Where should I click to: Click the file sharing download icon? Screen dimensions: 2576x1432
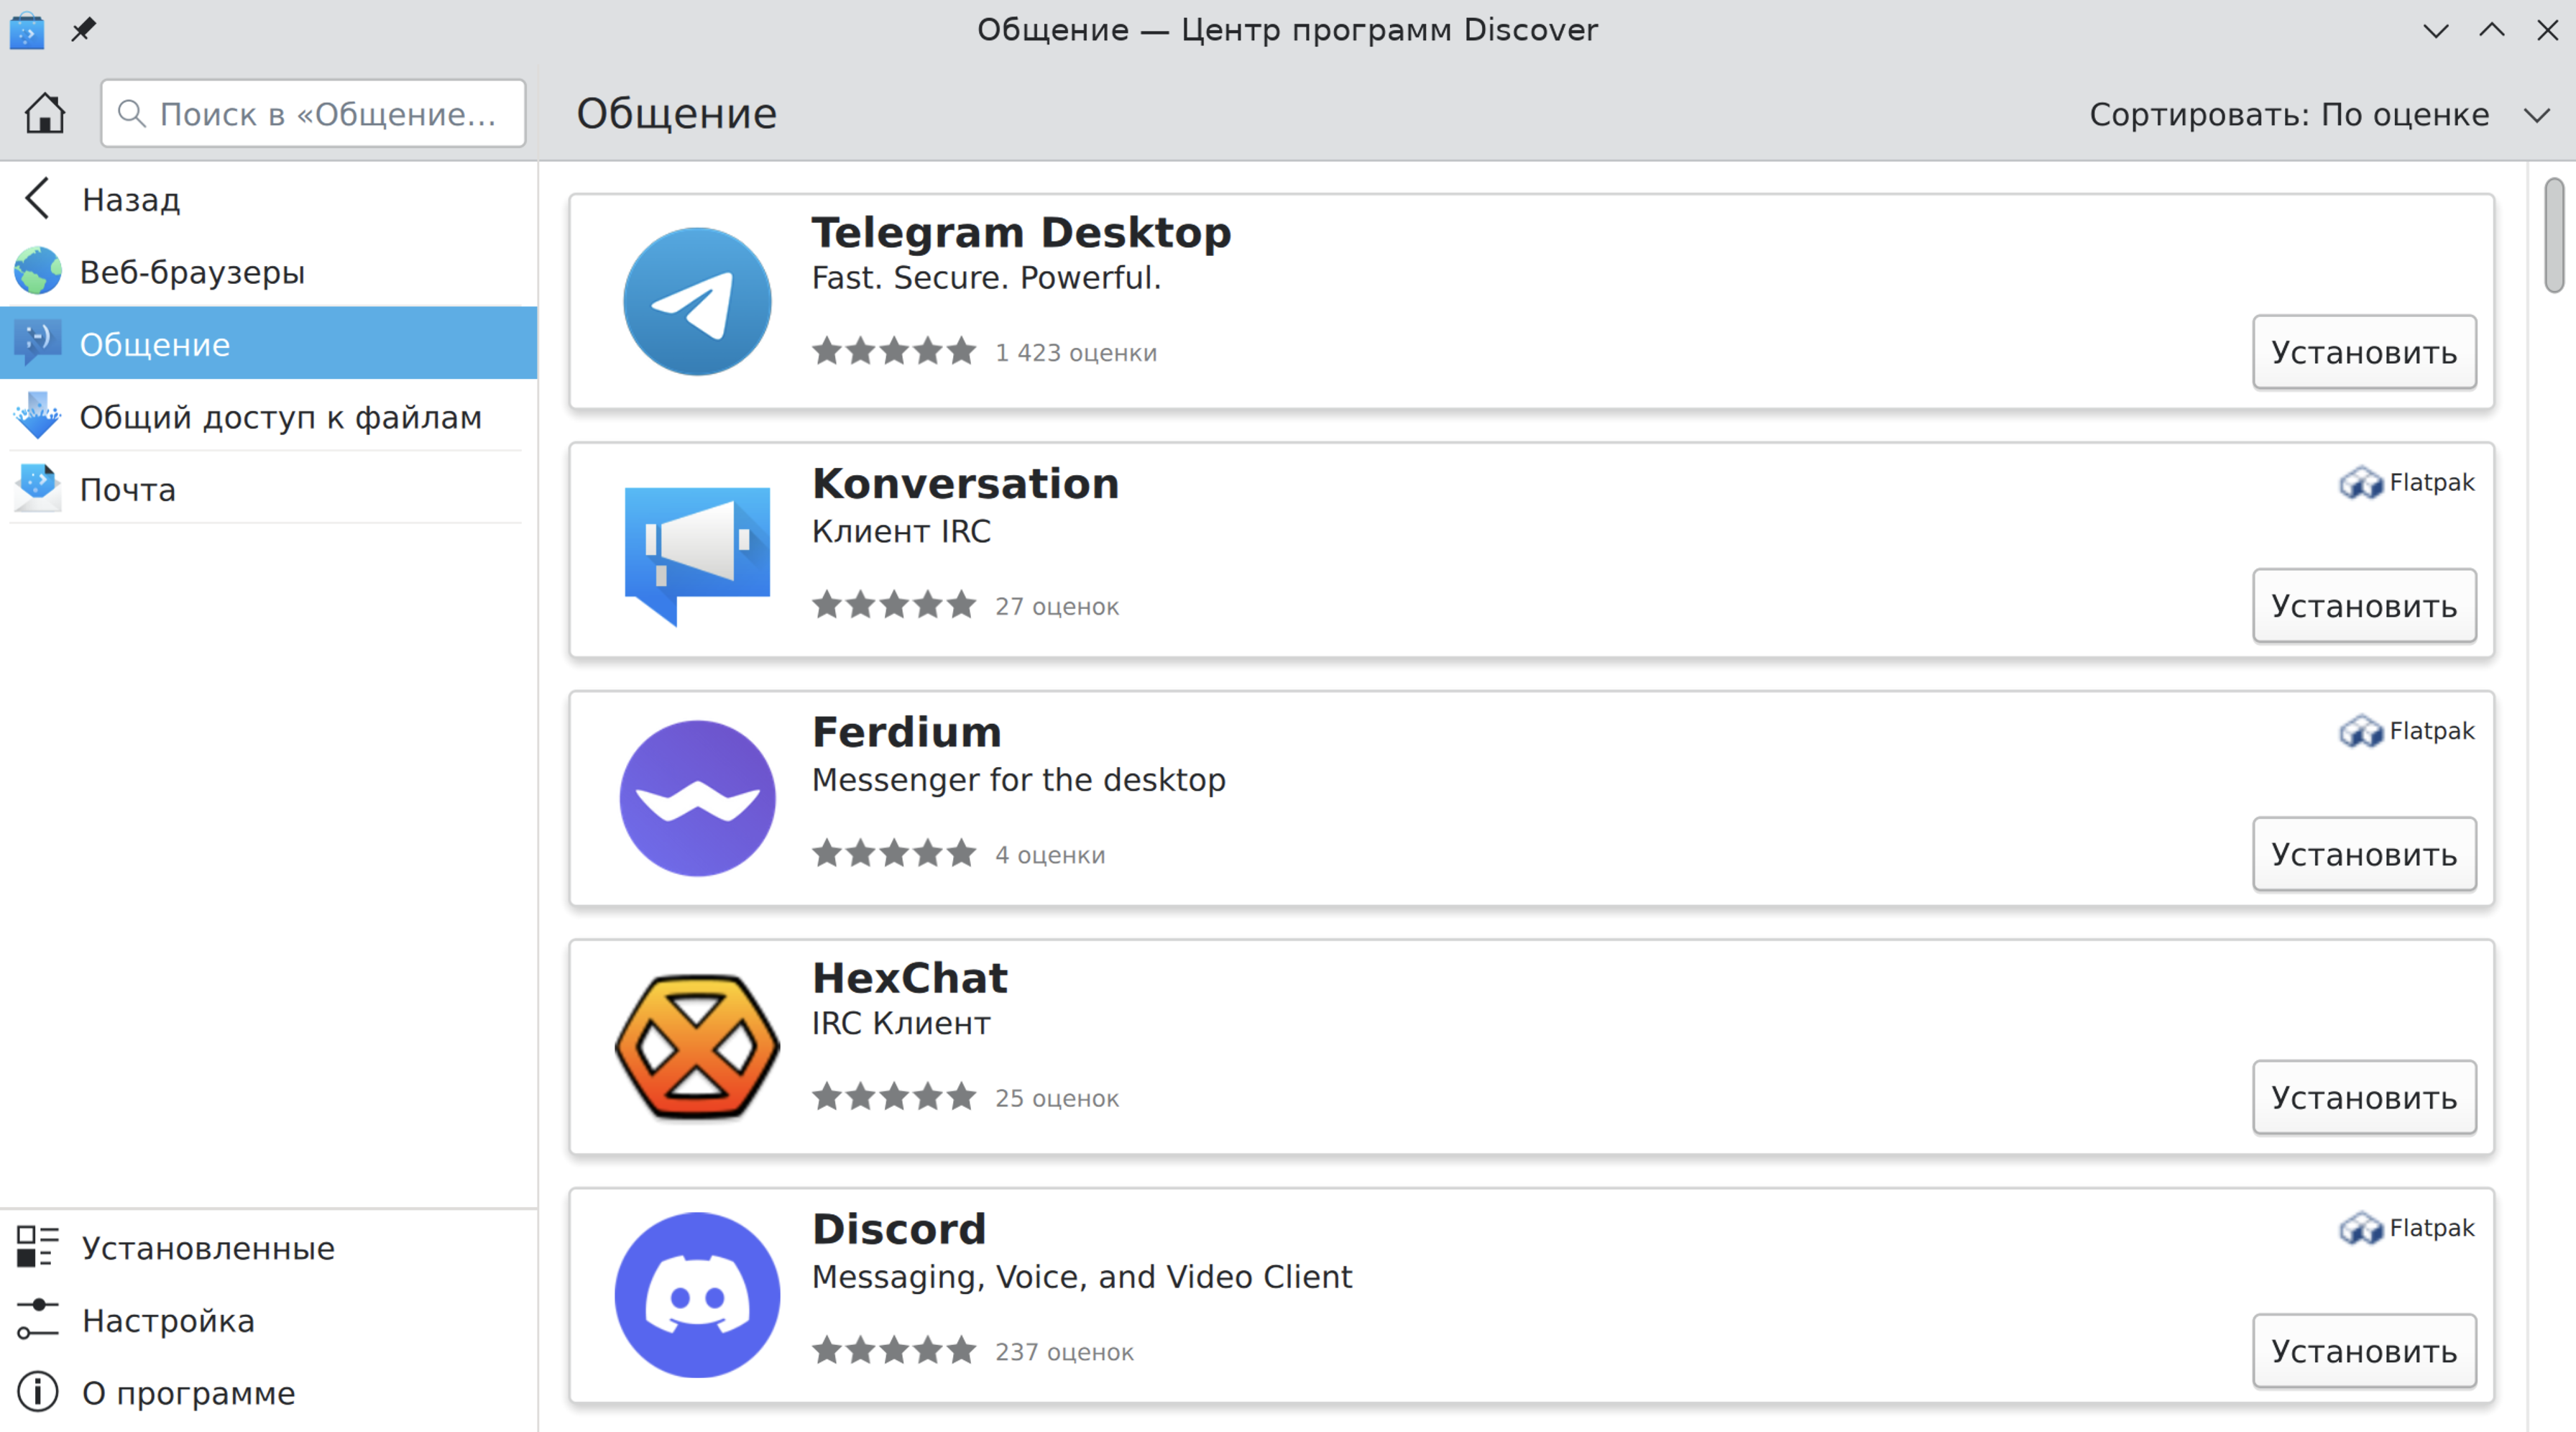point(38,416)
